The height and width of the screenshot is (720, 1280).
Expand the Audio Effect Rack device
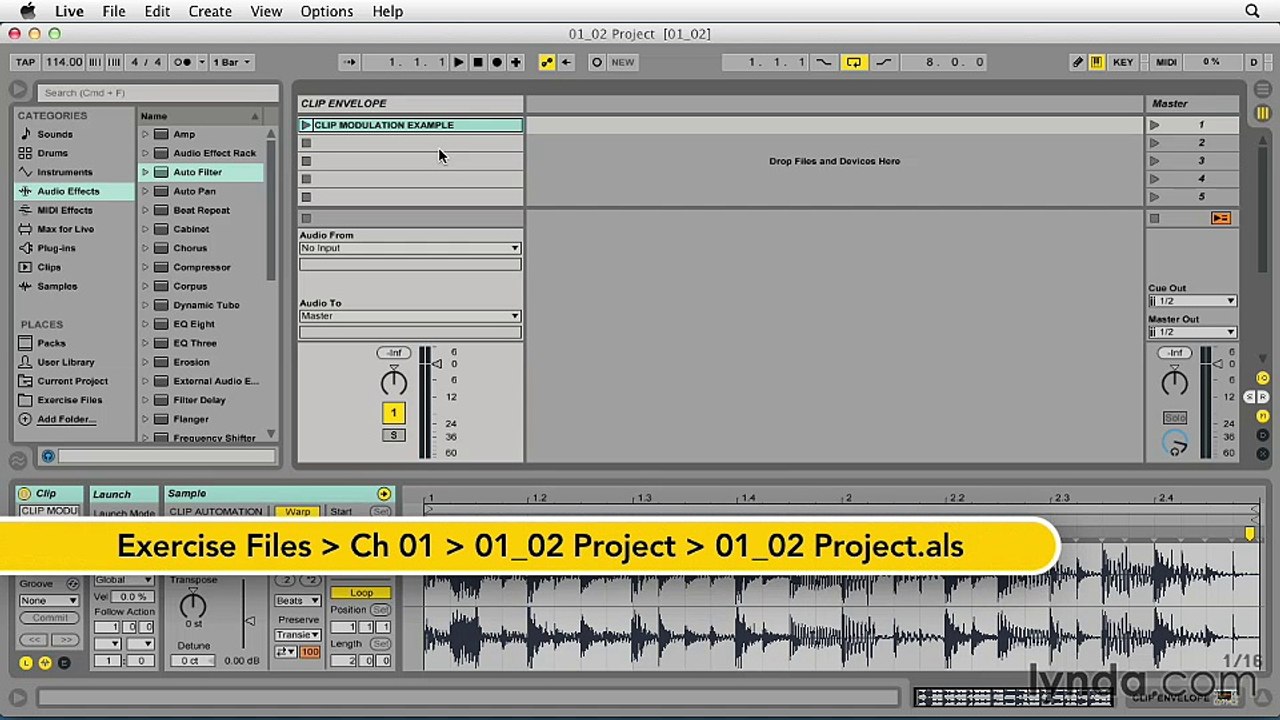145,153
